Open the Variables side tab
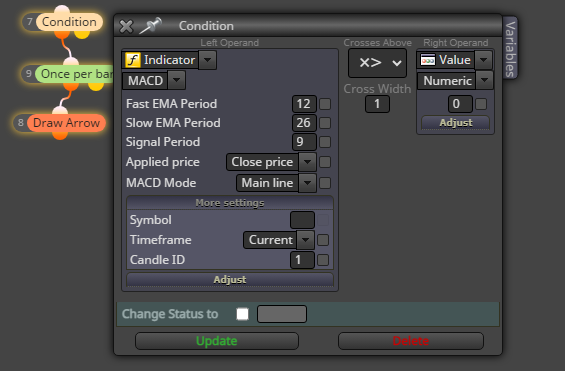Viewport: 565px width, 371px height. tap(510, 49)
